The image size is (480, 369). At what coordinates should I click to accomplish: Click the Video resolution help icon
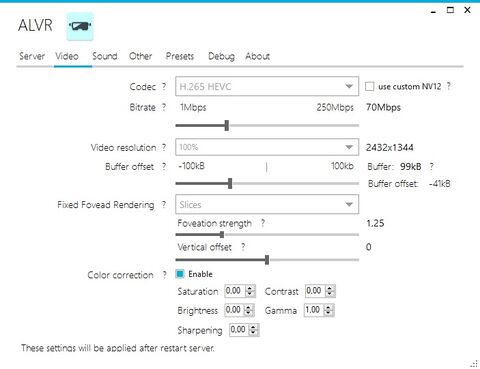click(x=164, y=147)
